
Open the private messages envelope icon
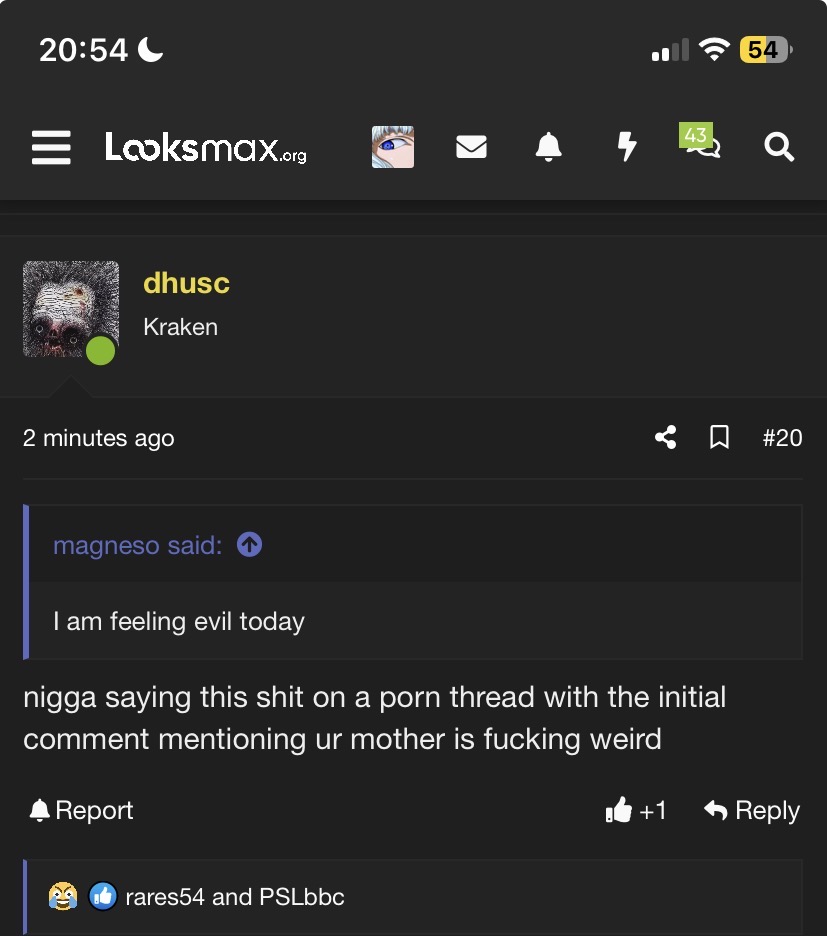click(471, 147)
